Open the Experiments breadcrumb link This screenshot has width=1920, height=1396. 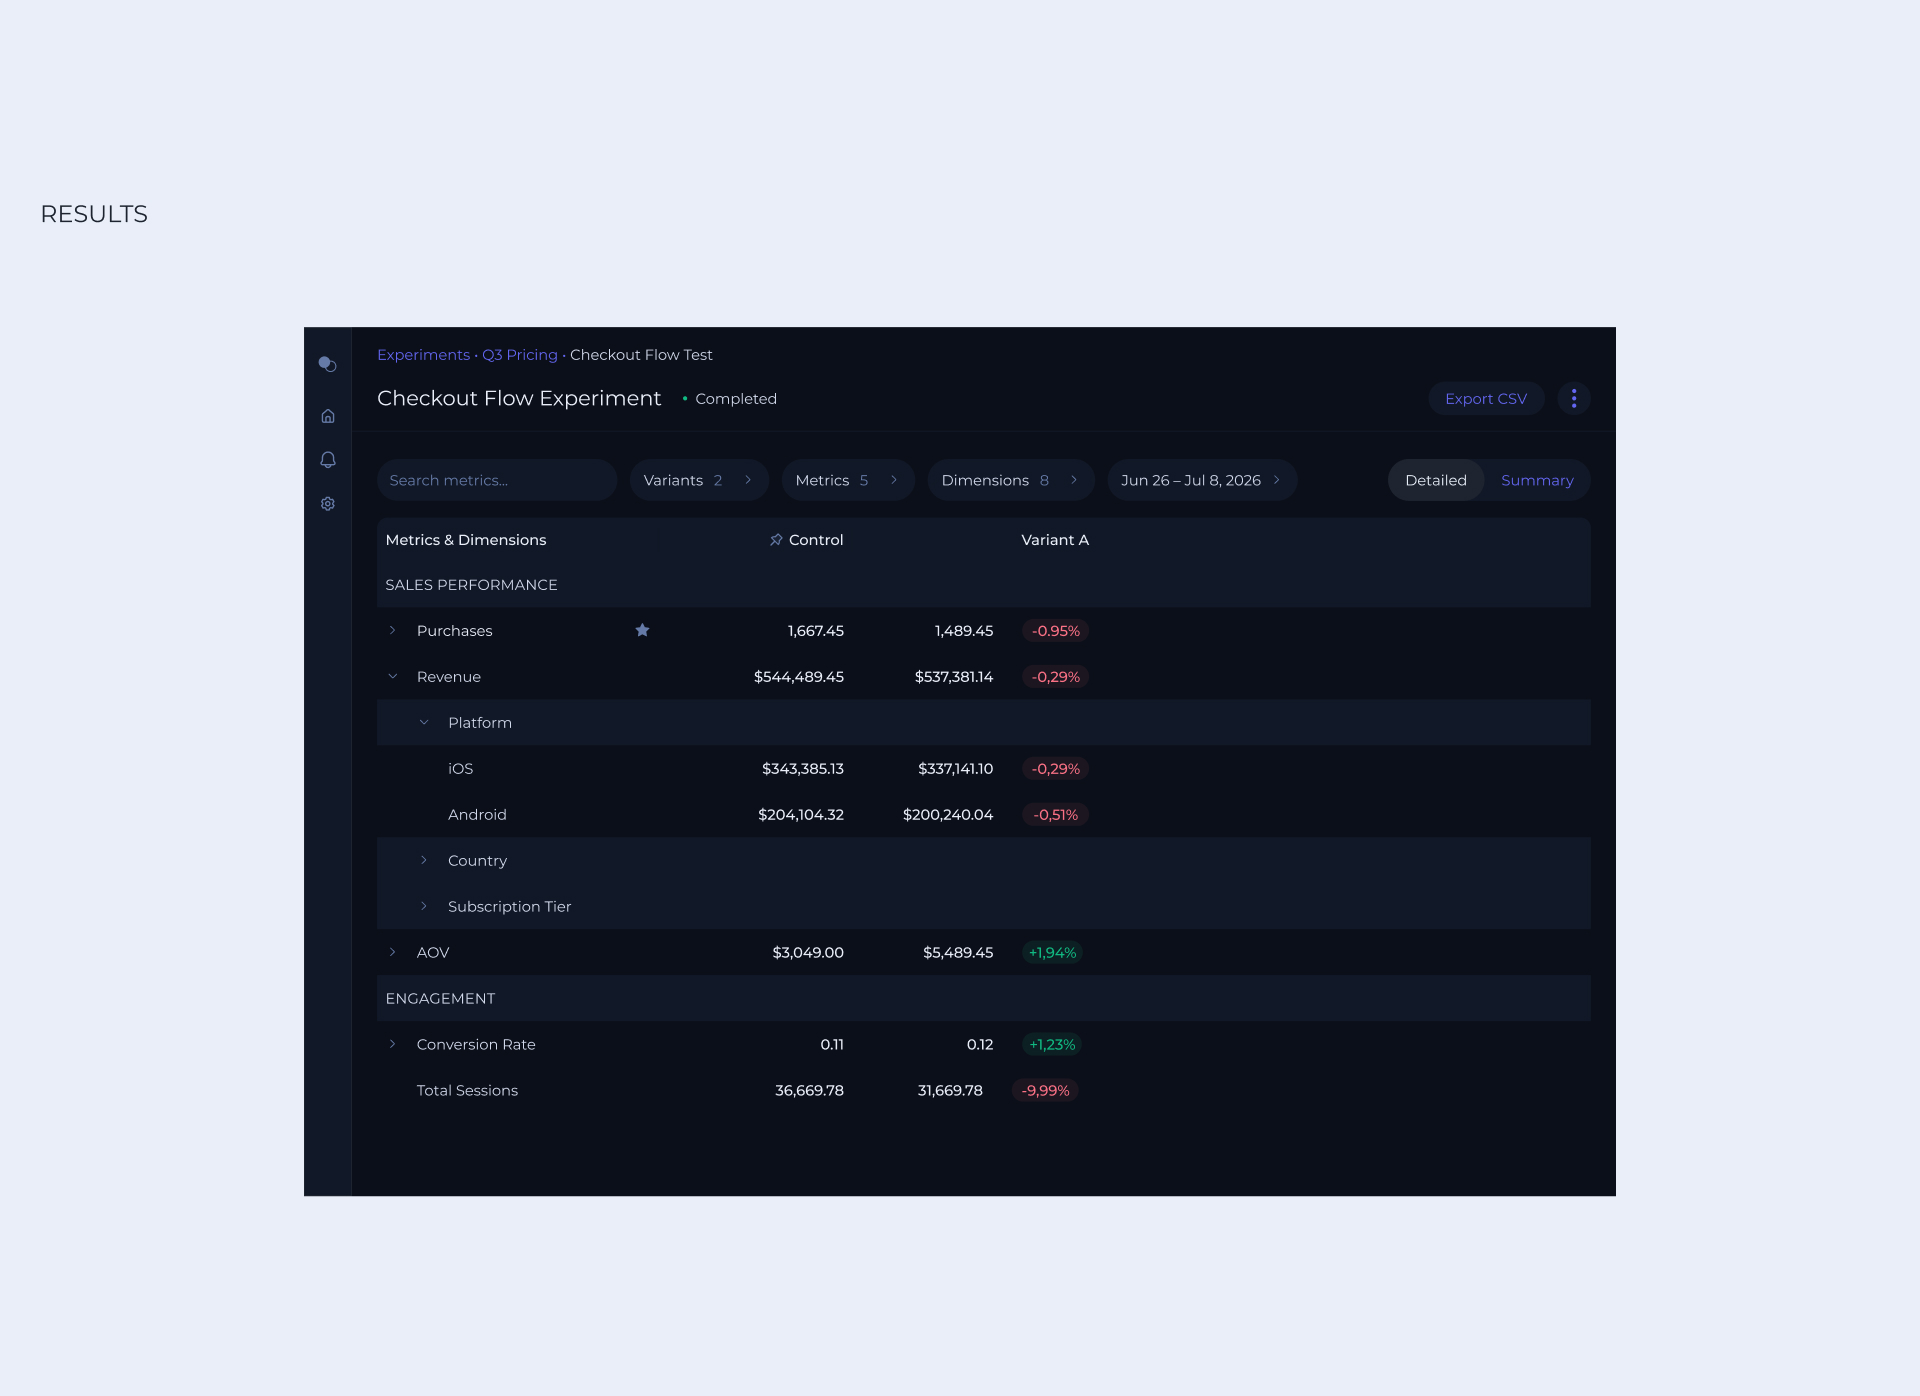coord(424,354)
